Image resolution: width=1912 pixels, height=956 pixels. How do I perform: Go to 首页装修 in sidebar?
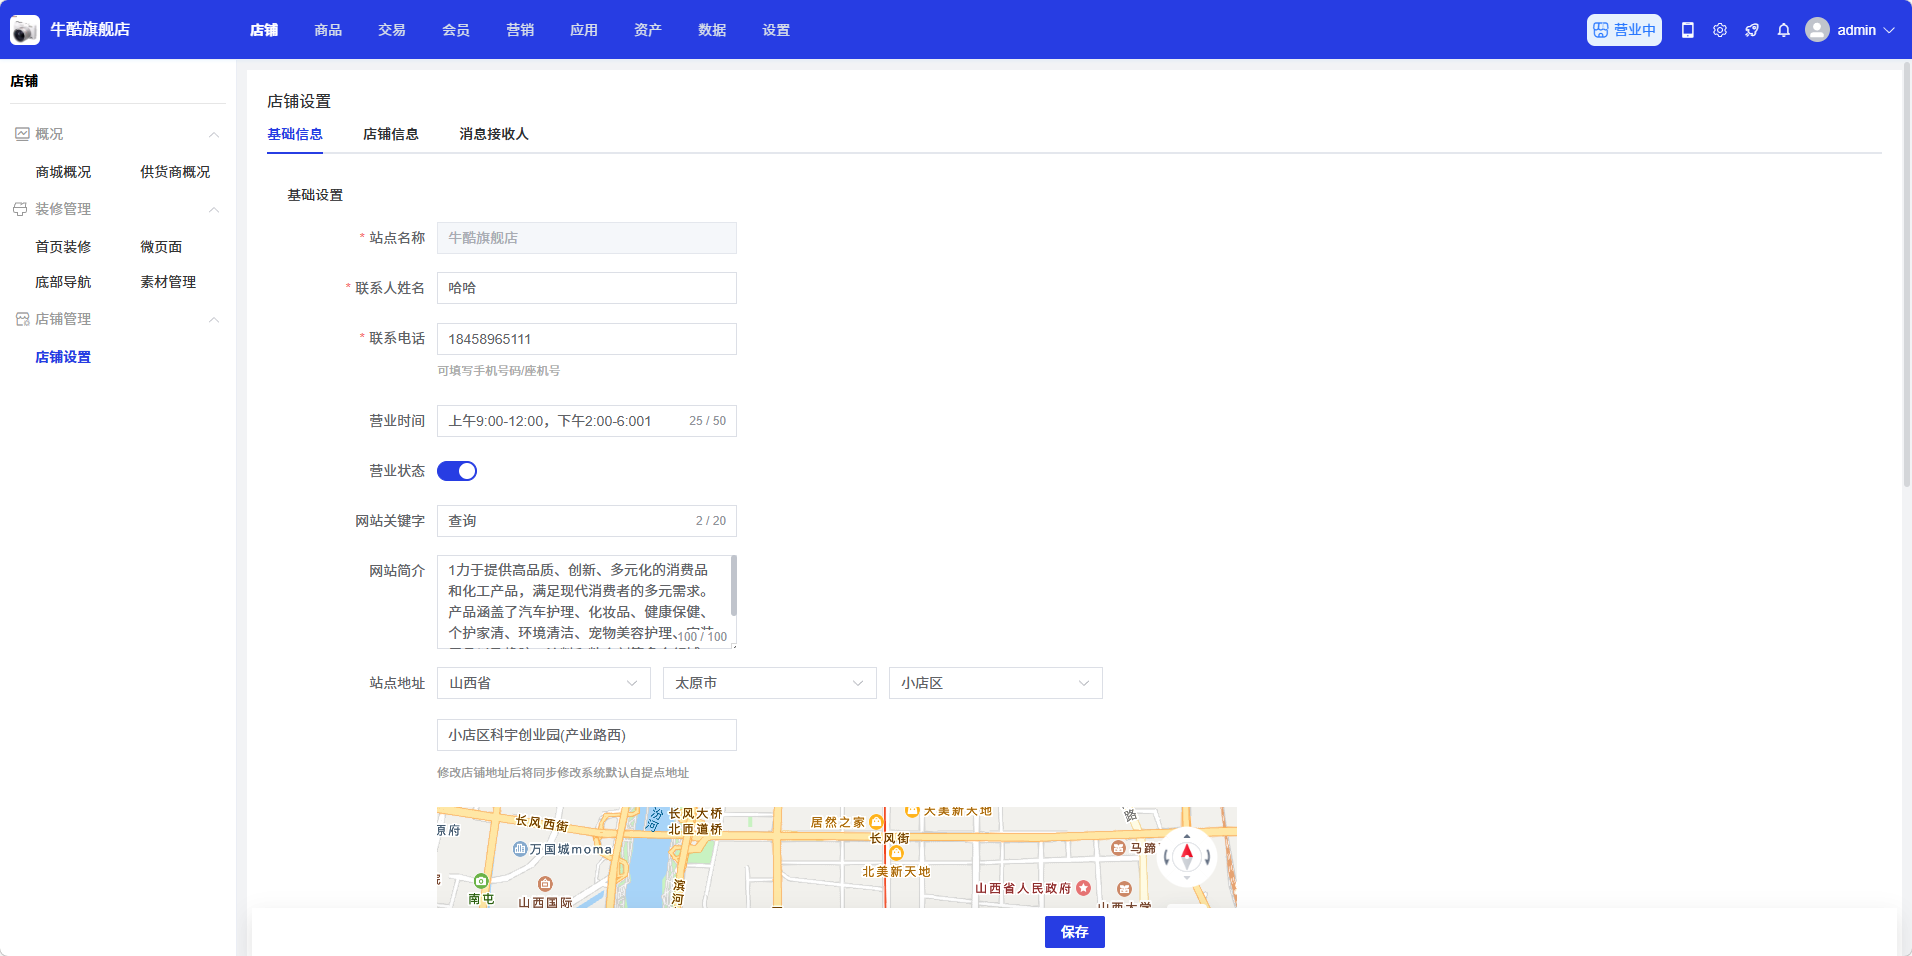click(63, 247)
